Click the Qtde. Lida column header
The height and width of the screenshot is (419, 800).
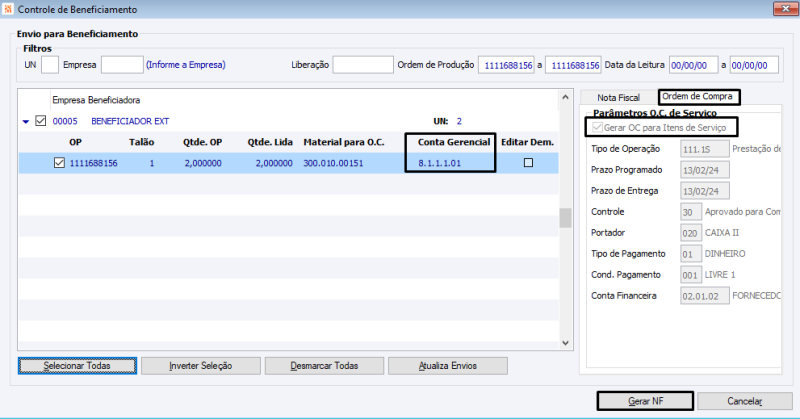pyautogui.click(x=270, y=142)
